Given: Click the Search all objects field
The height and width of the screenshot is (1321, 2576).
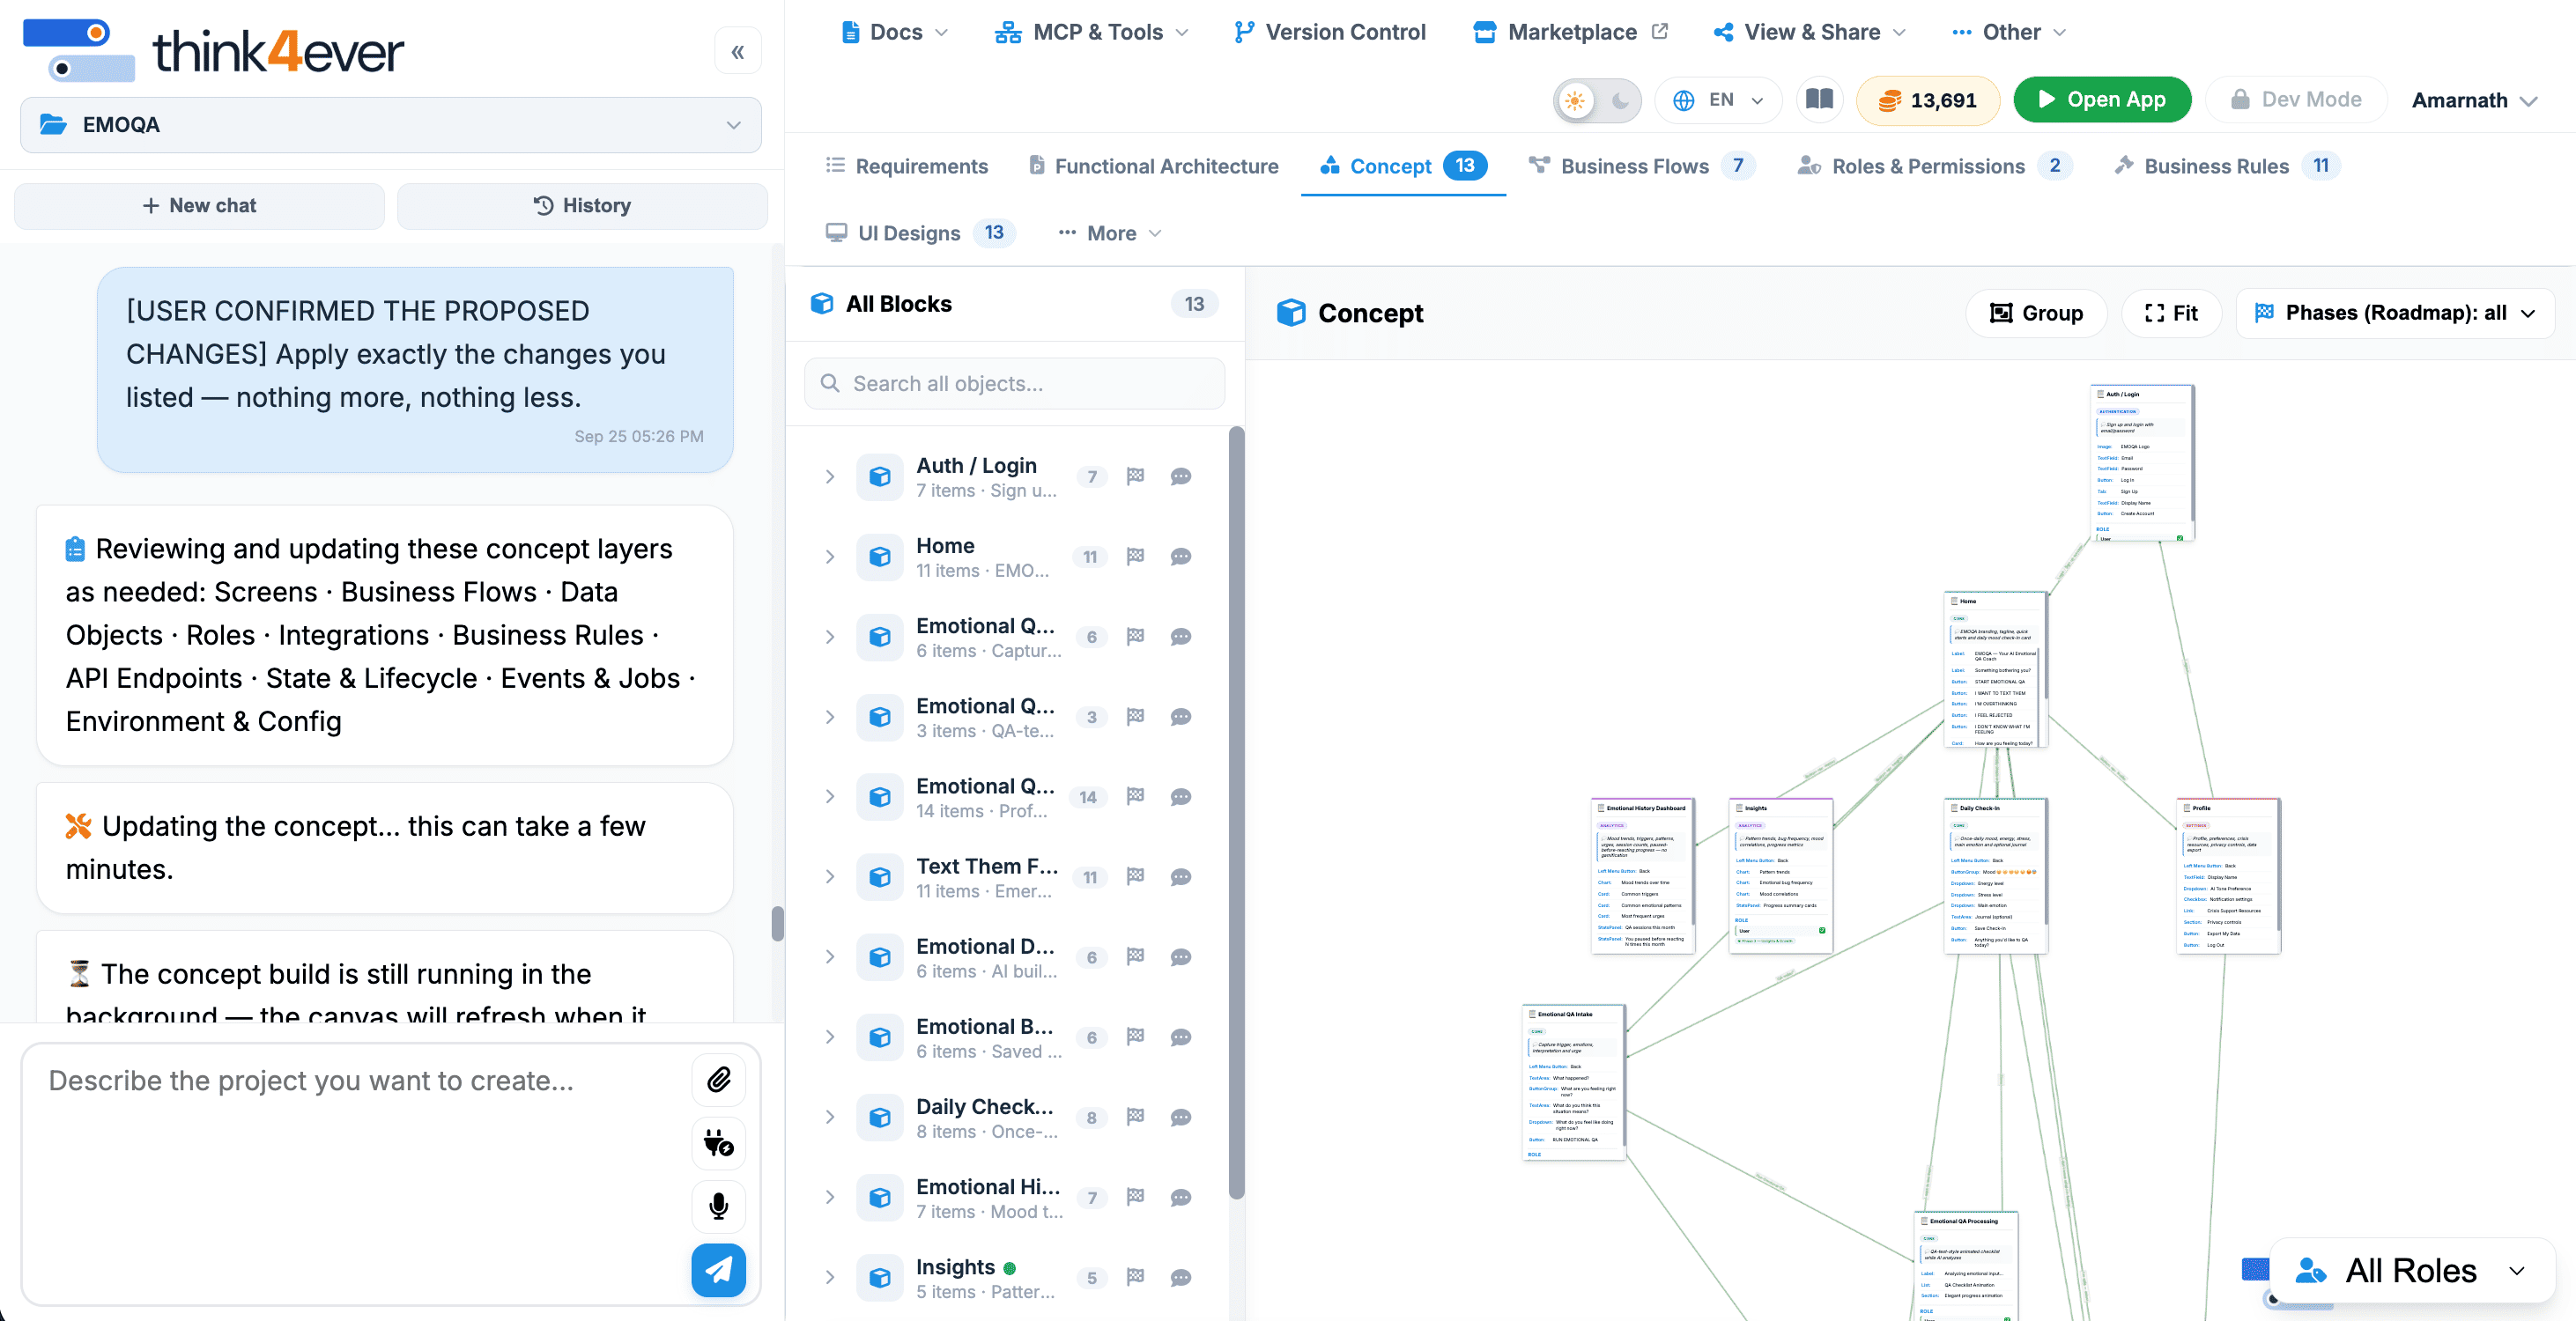Looking at the screenshot, I should pos(1014,383).
